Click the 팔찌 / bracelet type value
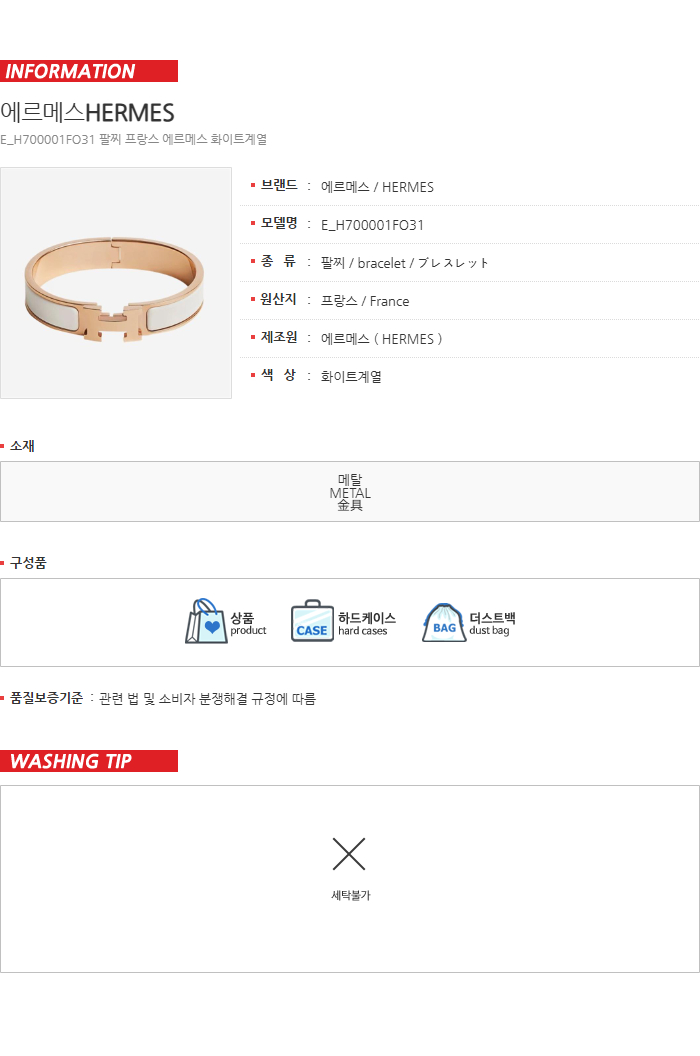The width and height of the screenshot is (700, 1056). click(404, 263)
